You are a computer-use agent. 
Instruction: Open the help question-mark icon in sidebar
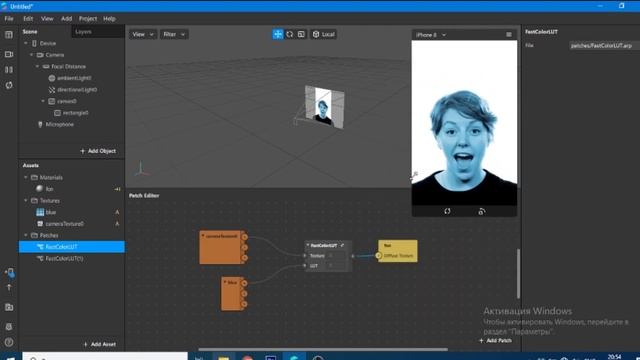click(9, 342)
